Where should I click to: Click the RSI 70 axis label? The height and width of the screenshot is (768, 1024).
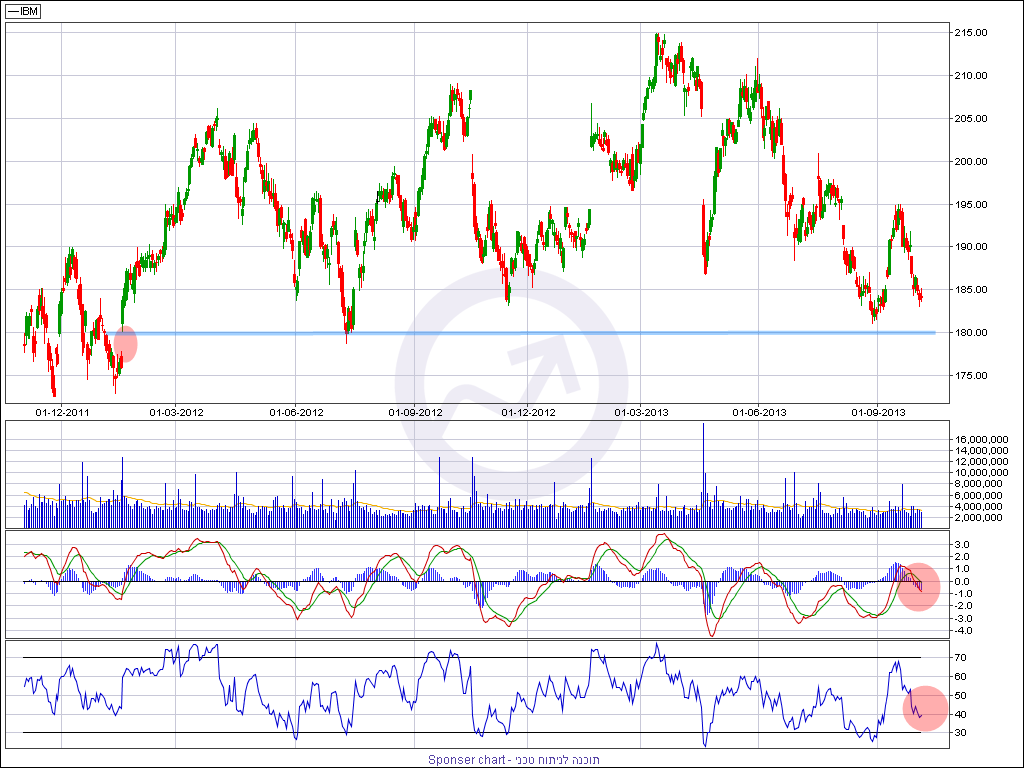(x=961, y=658)
